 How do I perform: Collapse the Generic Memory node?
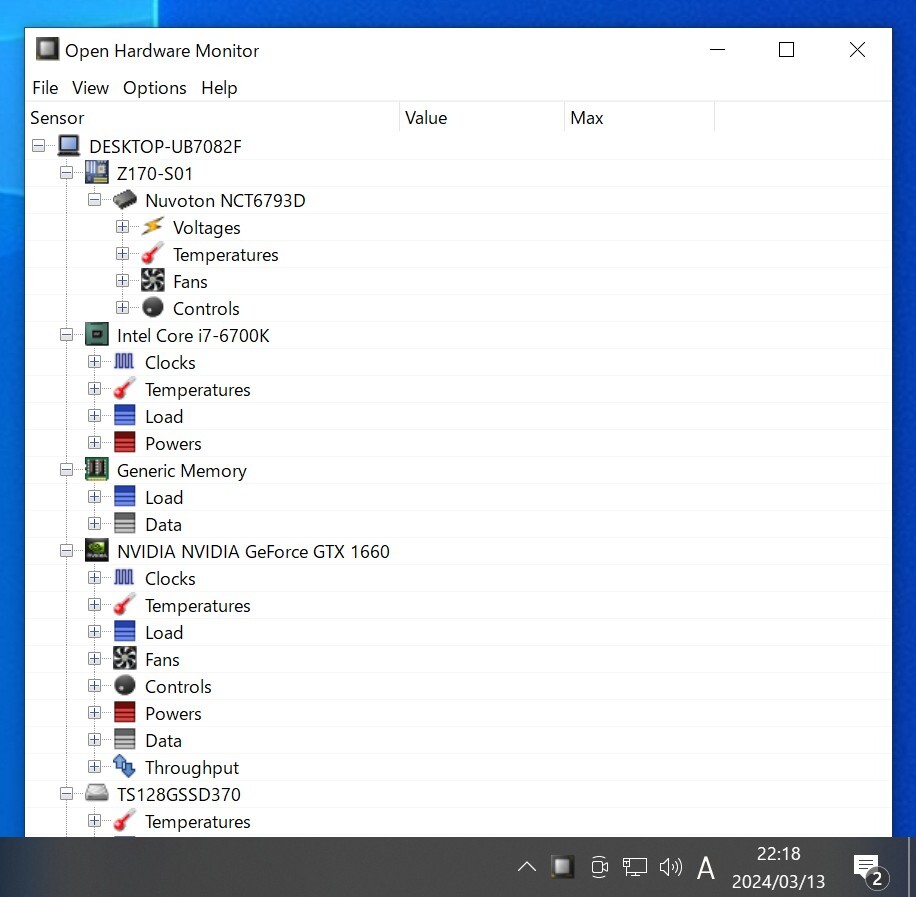pos(67,470)
